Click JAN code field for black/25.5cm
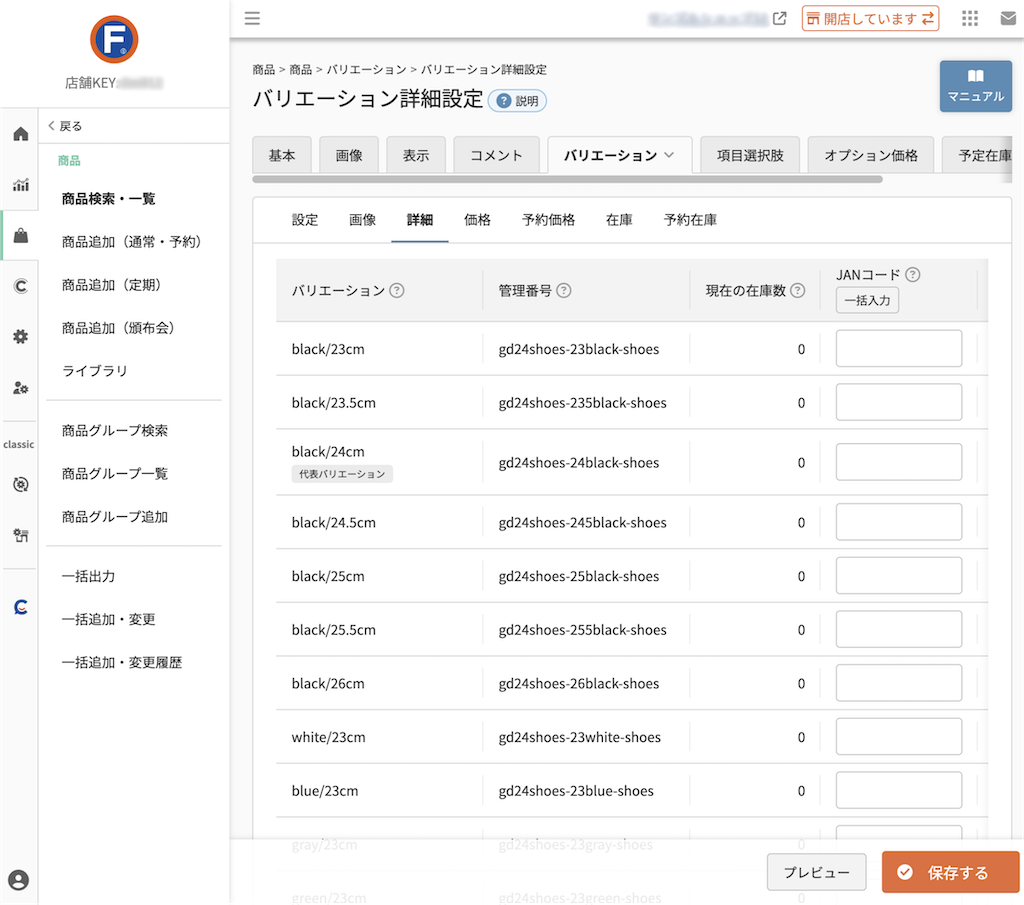The image size is (1024, 905). pyautogui.click(x=899, y=629)
